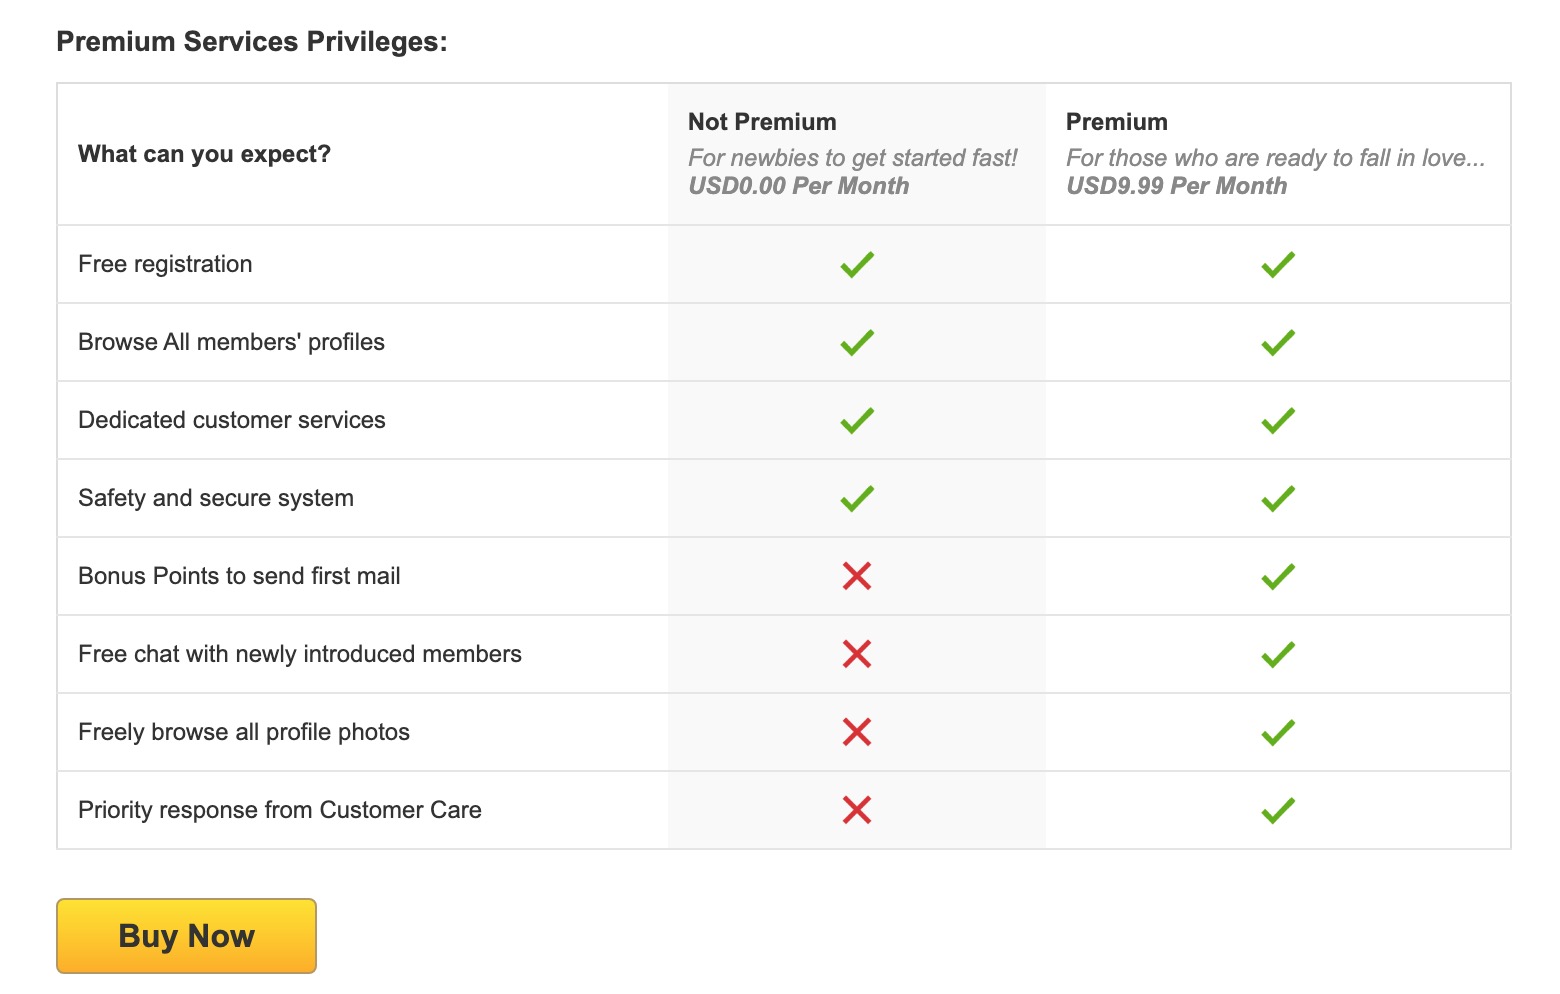Click the yellow Buy Now button
Viewport: 1560px width, 994px height.
[x=186, y=936]
